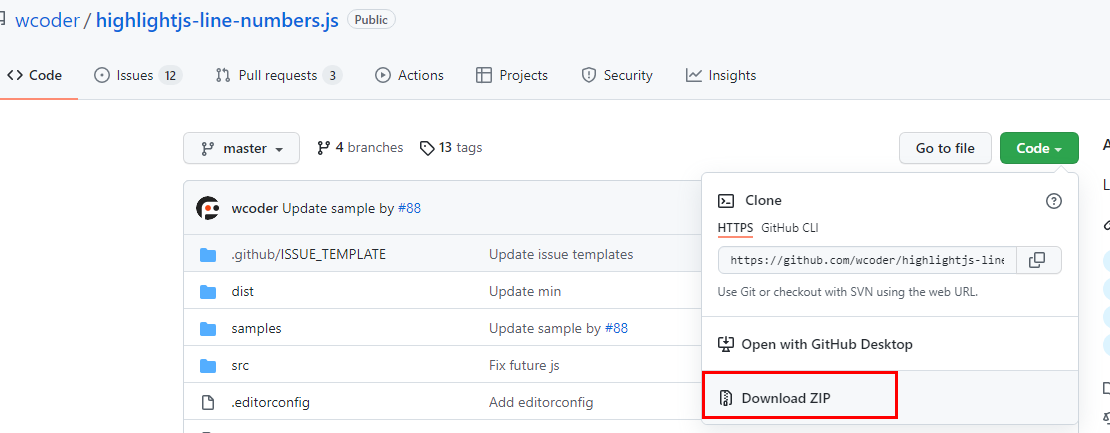Open the 'Update issue templates' commit message
Viewport: 1110px width, 433px height.
561,254
